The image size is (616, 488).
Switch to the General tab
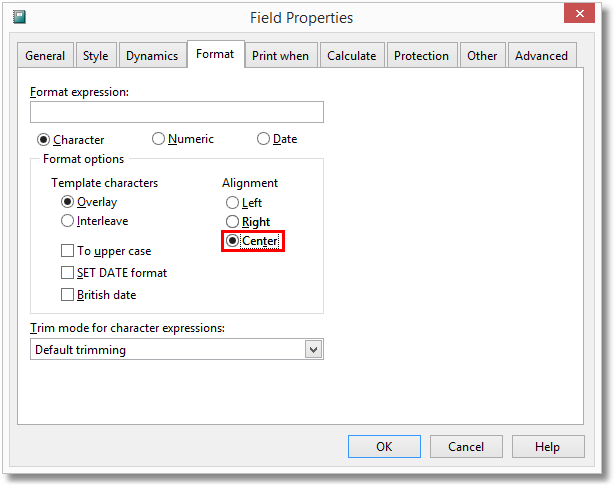point(45,56)
